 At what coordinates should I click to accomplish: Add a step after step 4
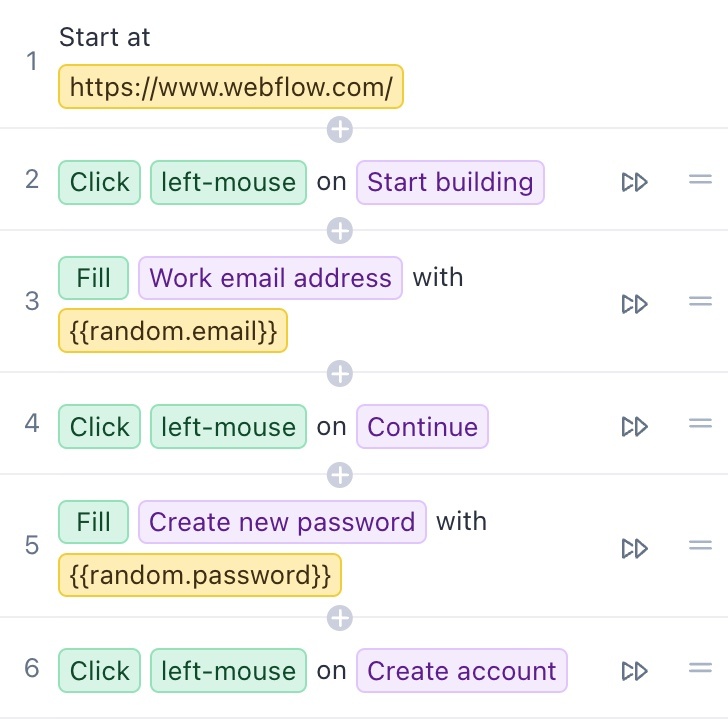click(340, 475)
